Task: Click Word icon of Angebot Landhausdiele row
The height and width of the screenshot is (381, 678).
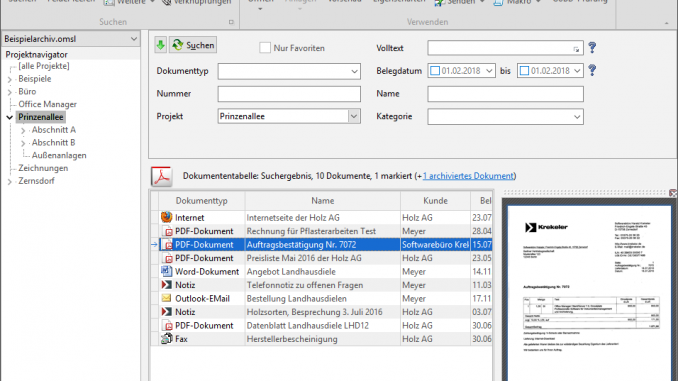Action: 166,271
